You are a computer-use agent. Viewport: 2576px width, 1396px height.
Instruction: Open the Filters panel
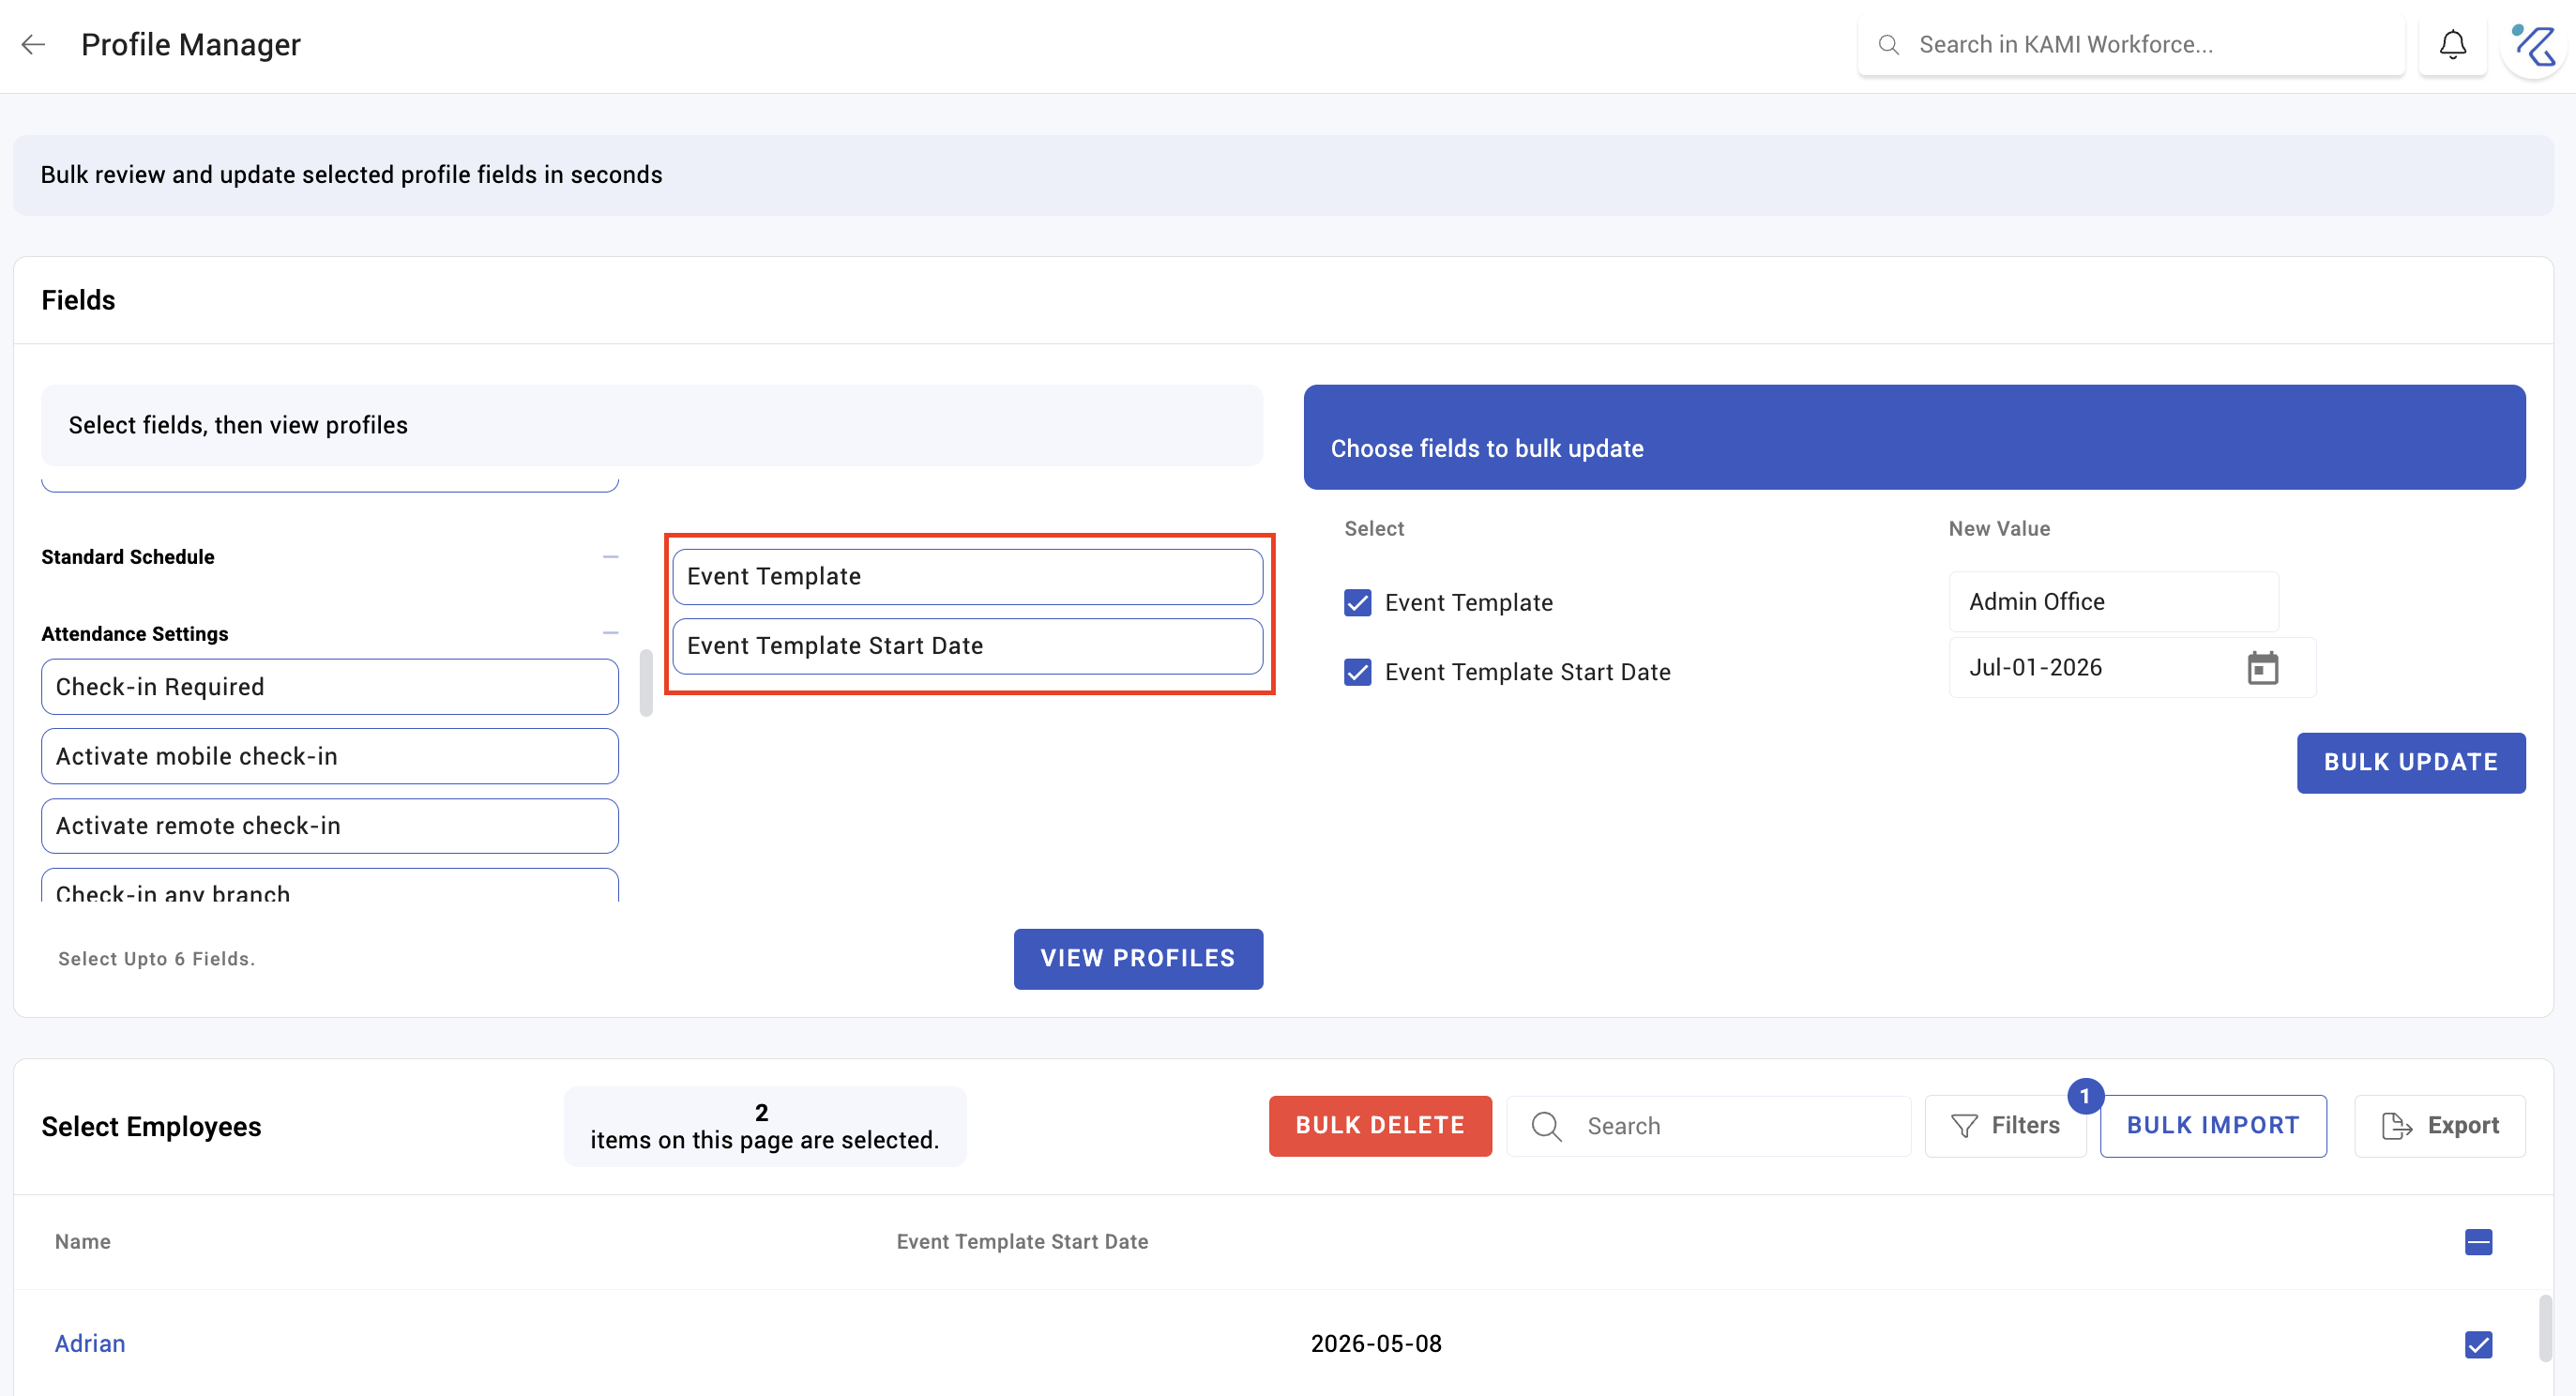pos(2005,1126)
